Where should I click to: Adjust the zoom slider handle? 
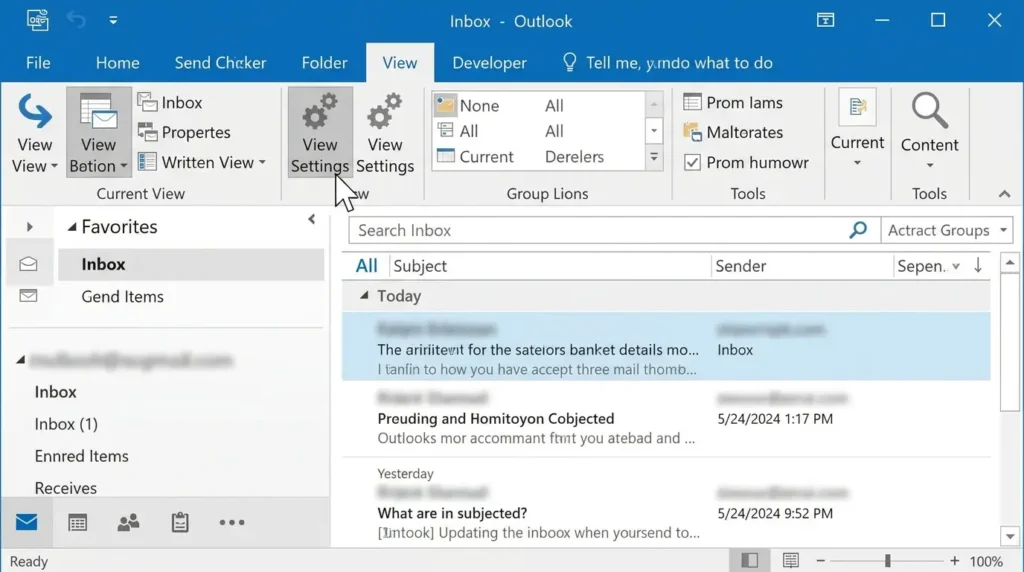coord(887,560)
